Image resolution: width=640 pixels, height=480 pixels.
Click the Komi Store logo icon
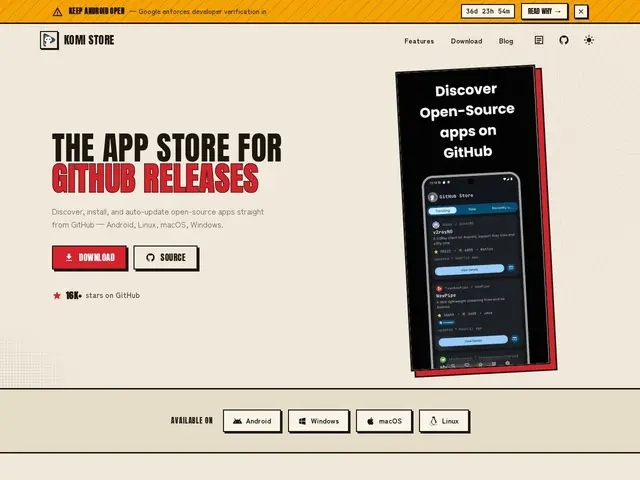point(49,40)
